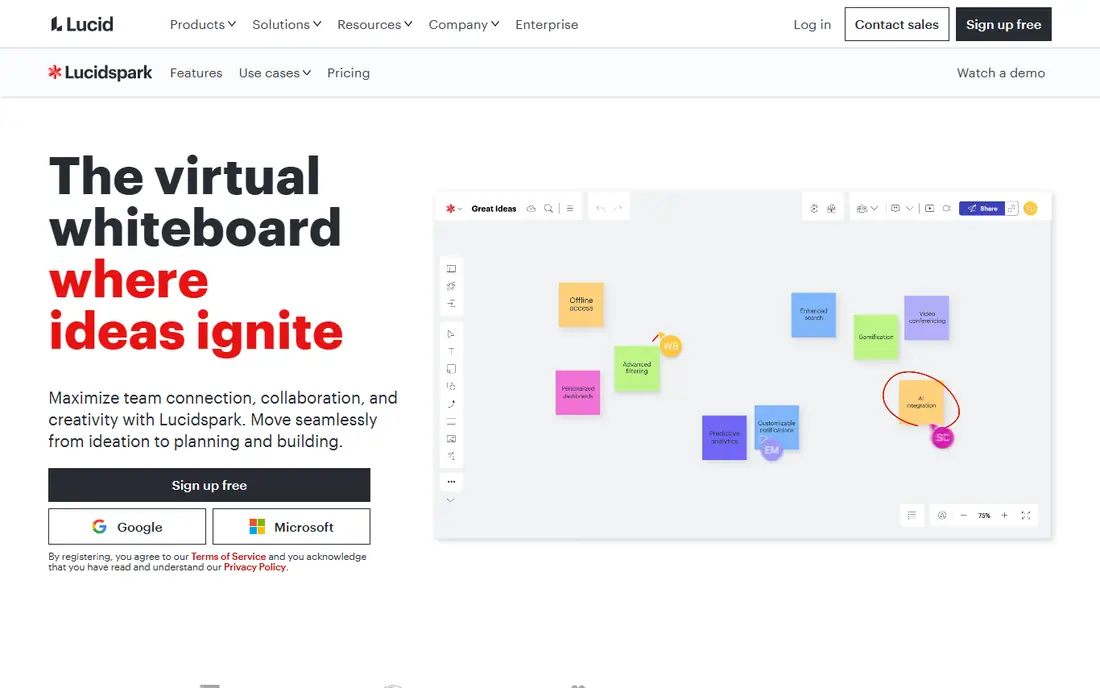The width and height of the screenshot is (1100, 688).
Task: Click the 75% zoom level value
Action: point(984,515)
